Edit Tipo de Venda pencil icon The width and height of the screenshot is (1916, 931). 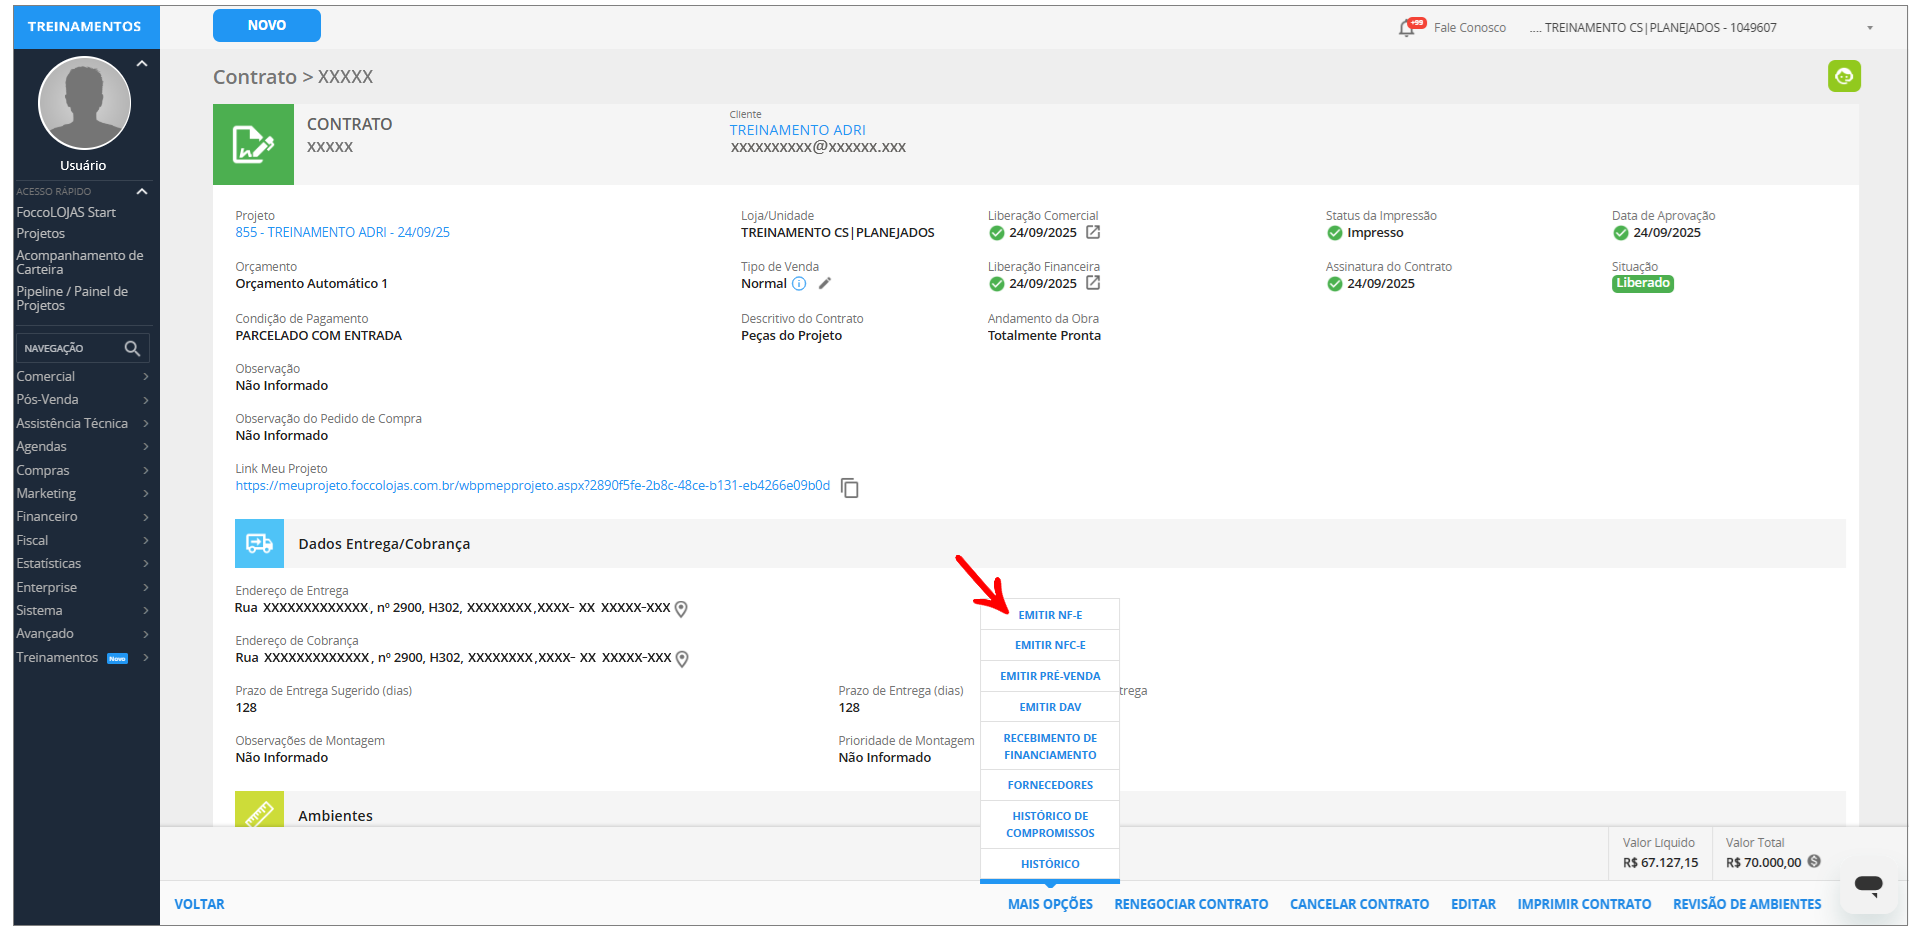coord(825,283)
